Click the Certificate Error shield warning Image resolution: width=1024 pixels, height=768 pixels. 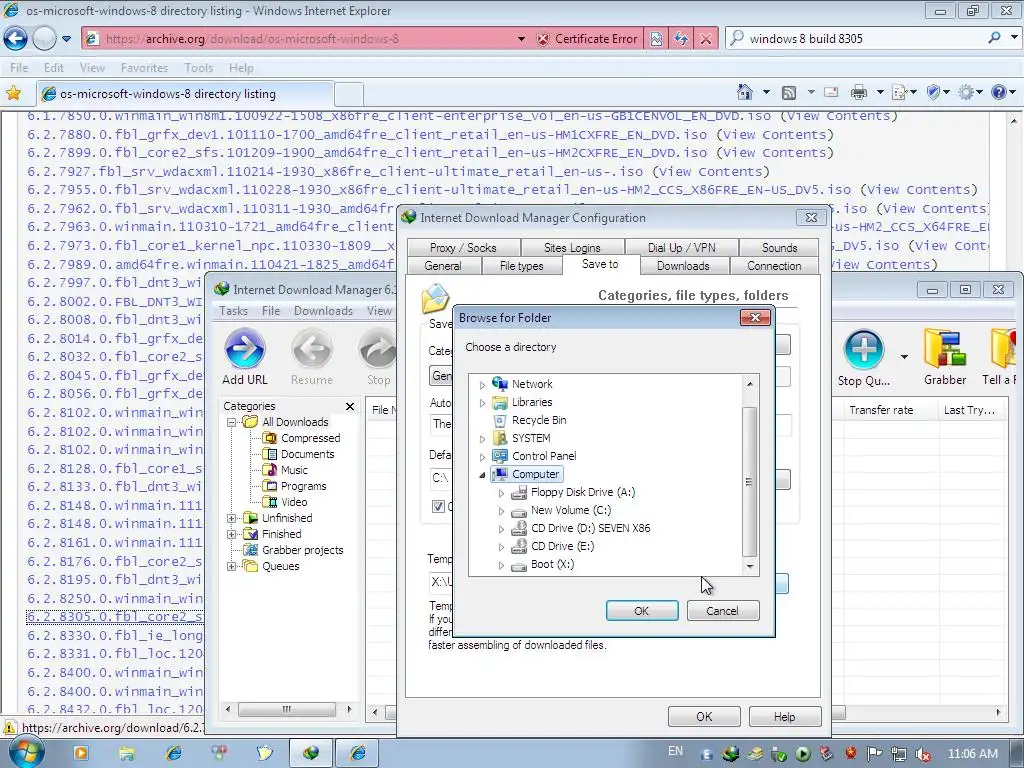(586, 39)
